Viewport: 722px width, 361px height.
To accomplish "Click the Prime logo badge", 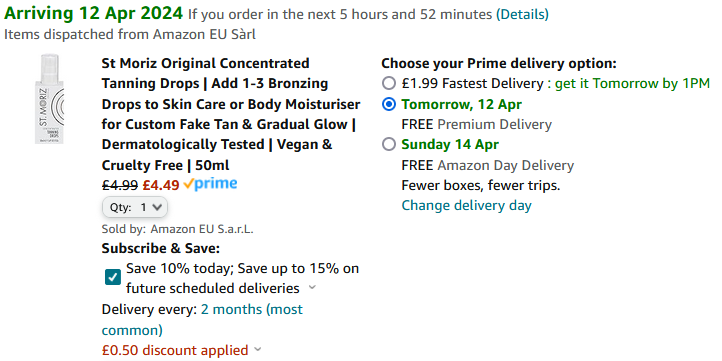I will coord(210,184).
